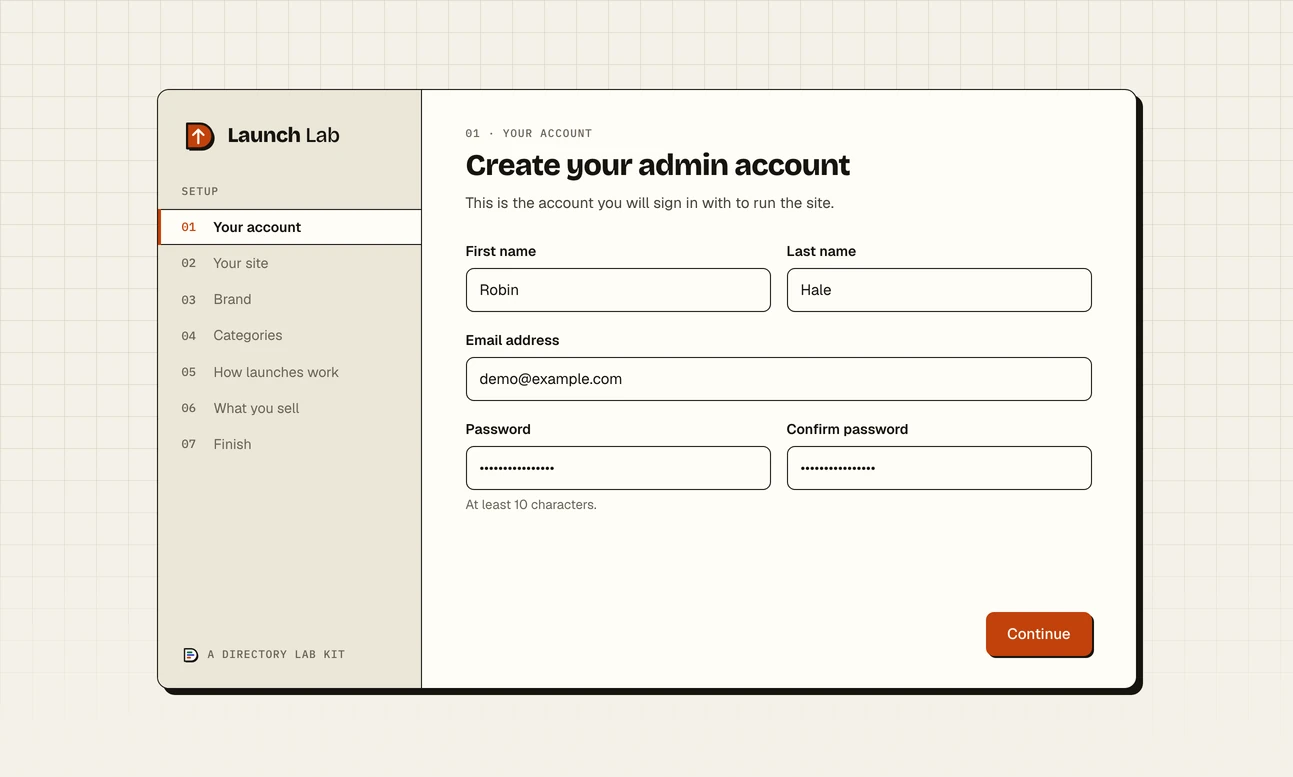
Task: Click the SETUP sidebar heading
Action: [x=200, y=191]
